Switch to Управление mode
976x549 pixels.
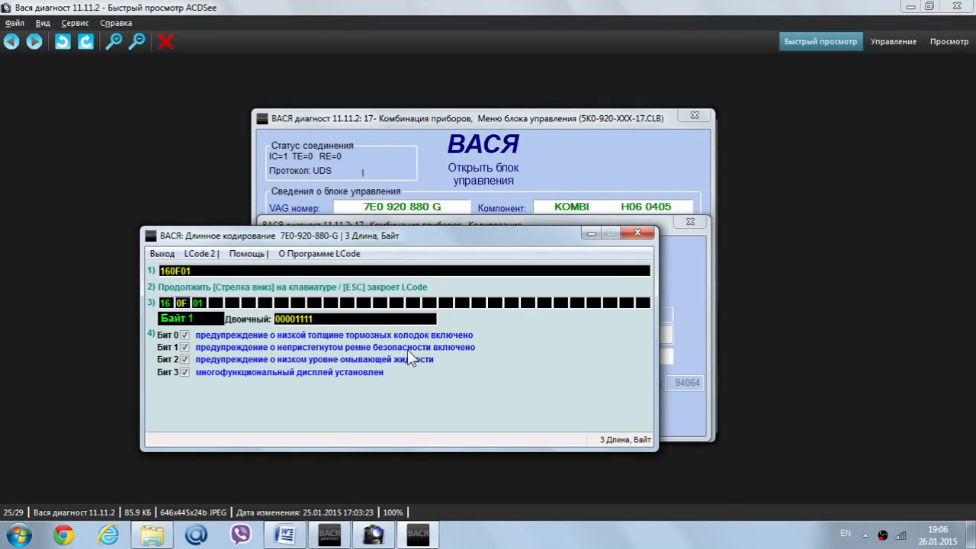(893, 42)
